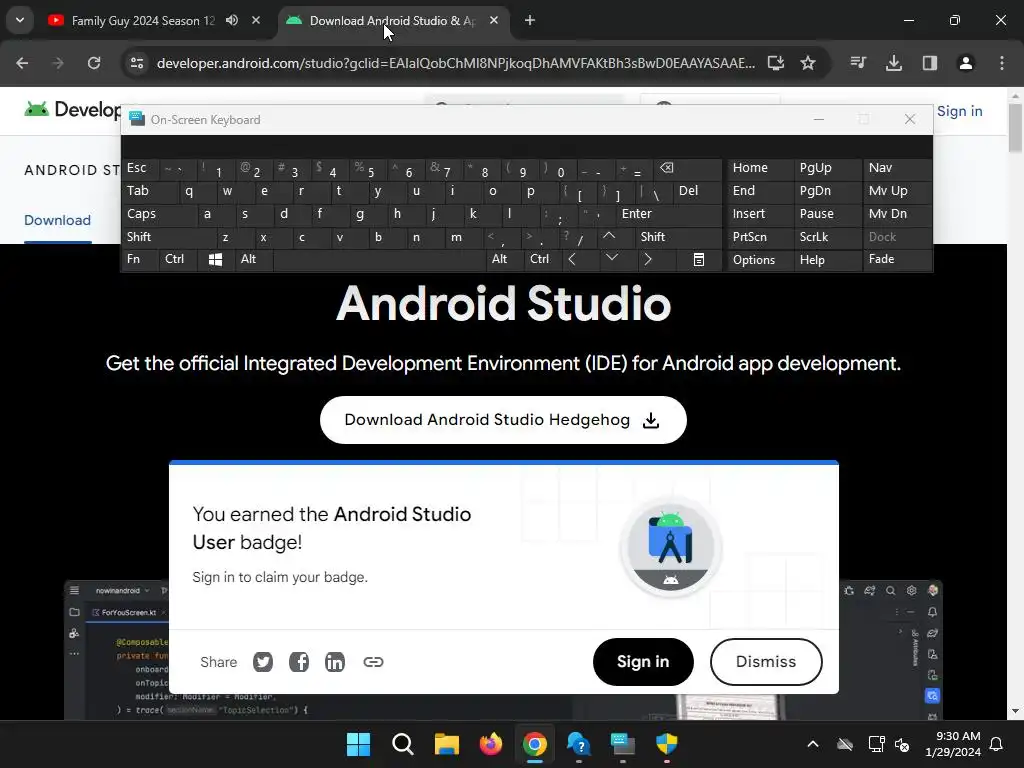Click the Fade key on On-Screen Keyboard
Viewport: 1024px width, 768px height.
pyautogui.click(x=897, y=259)
